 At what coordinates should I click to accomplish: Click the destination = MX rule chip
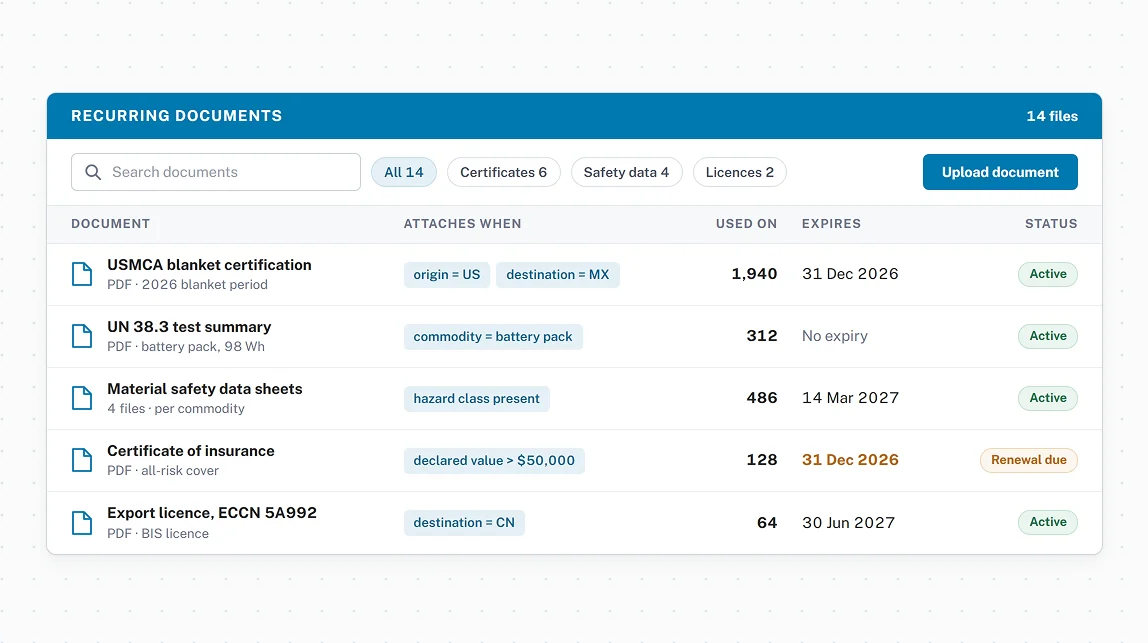point(558,275)
